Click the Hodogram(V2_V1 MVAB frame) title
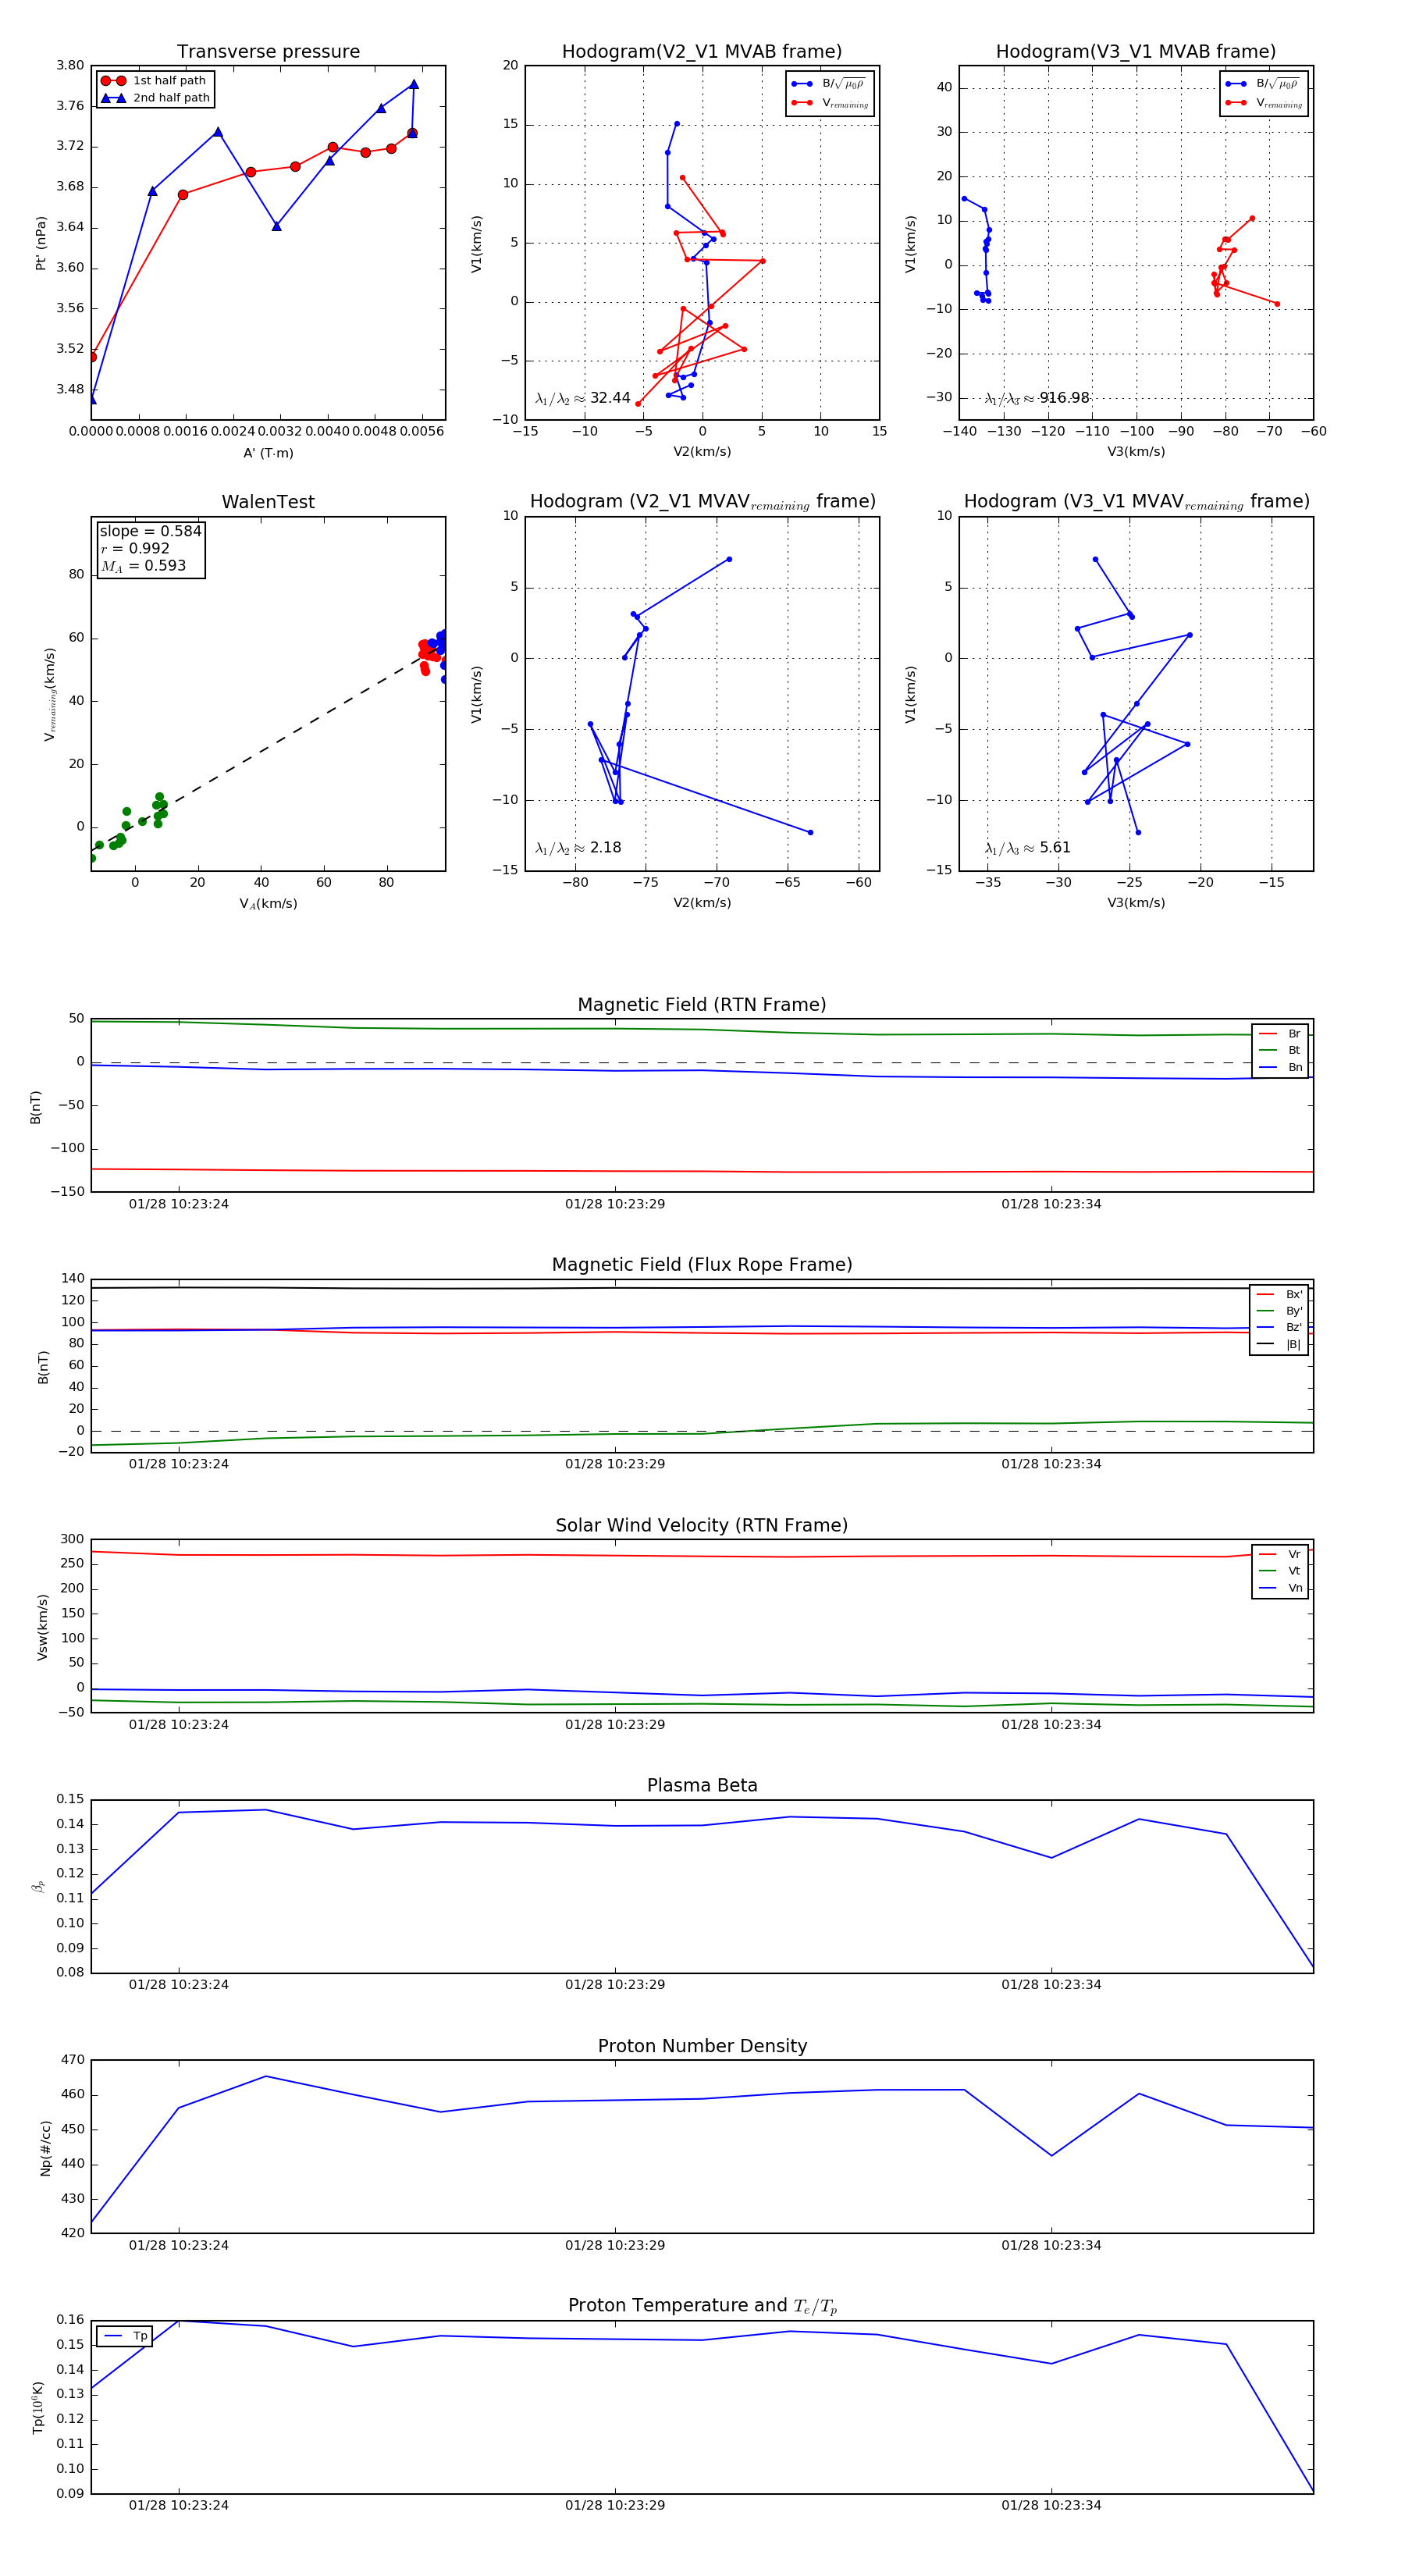 coord(702,52)
